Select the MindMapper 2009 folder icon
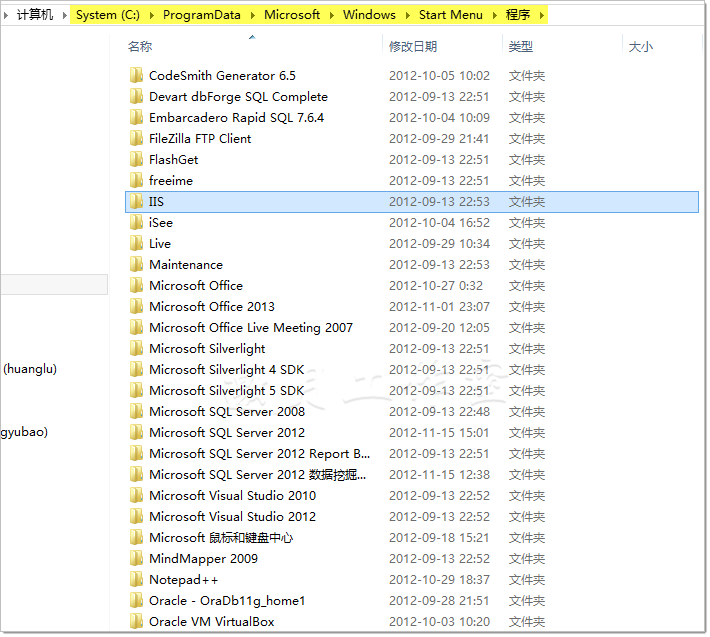 tap(136, 558)
